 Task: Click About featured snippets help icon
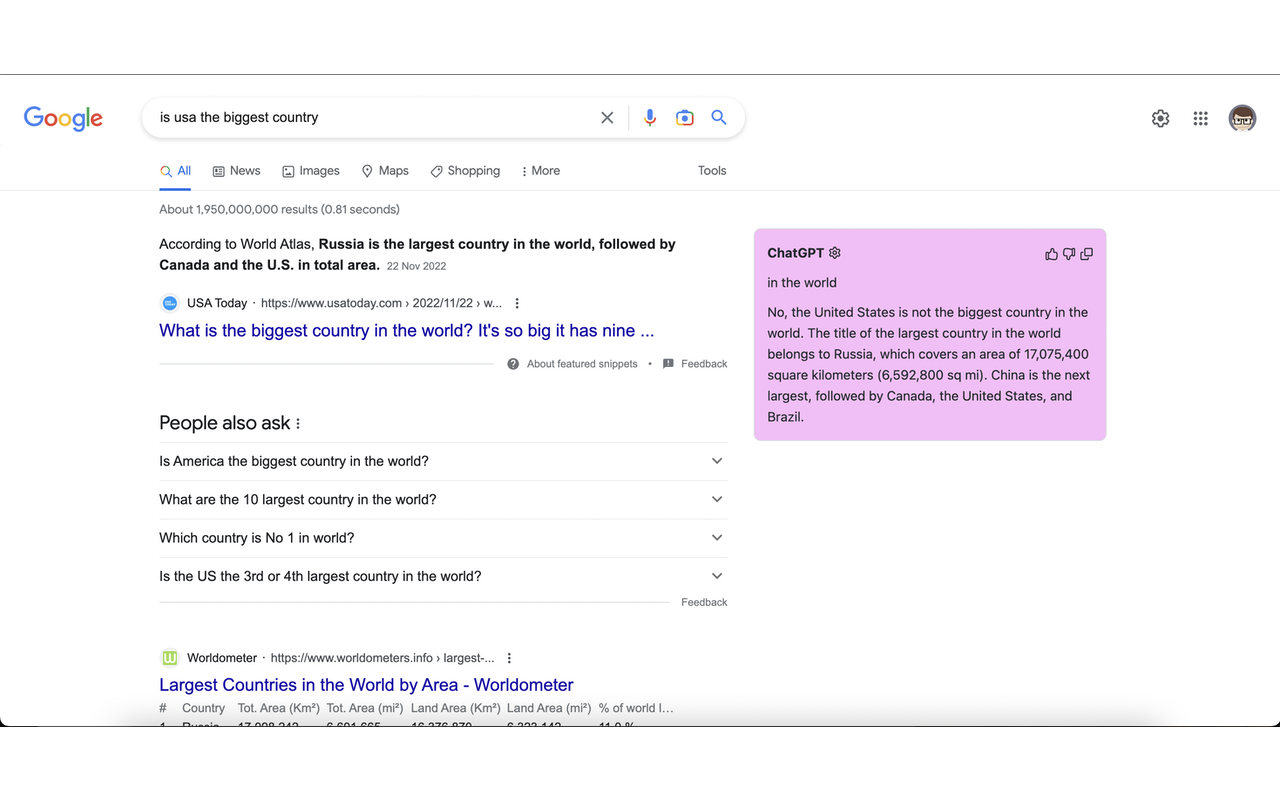(x=513, y=364)
